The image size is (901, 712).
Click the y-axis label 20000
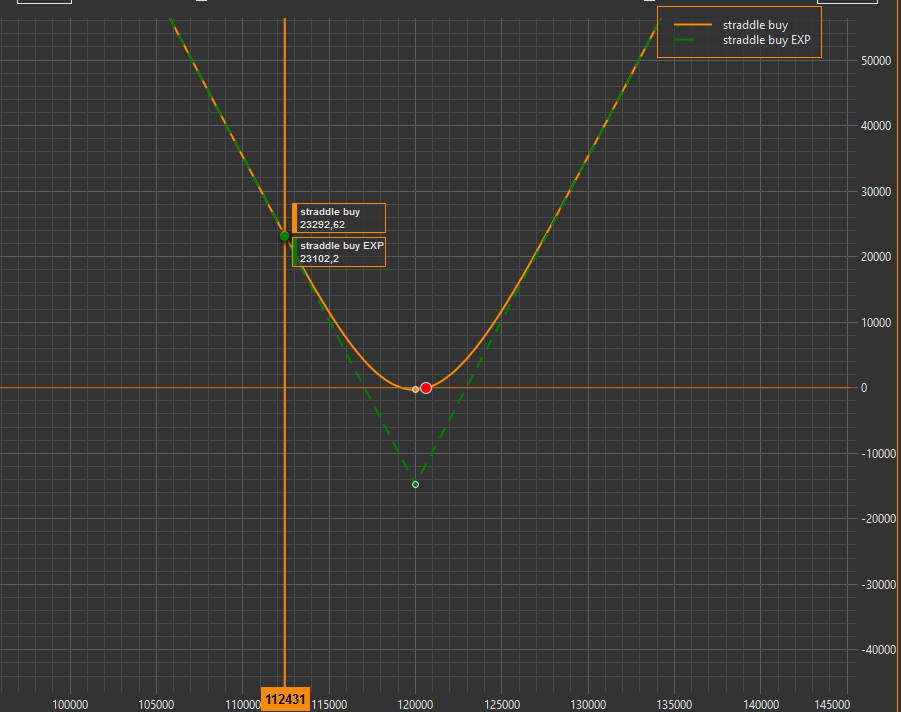tap(876, 257)
